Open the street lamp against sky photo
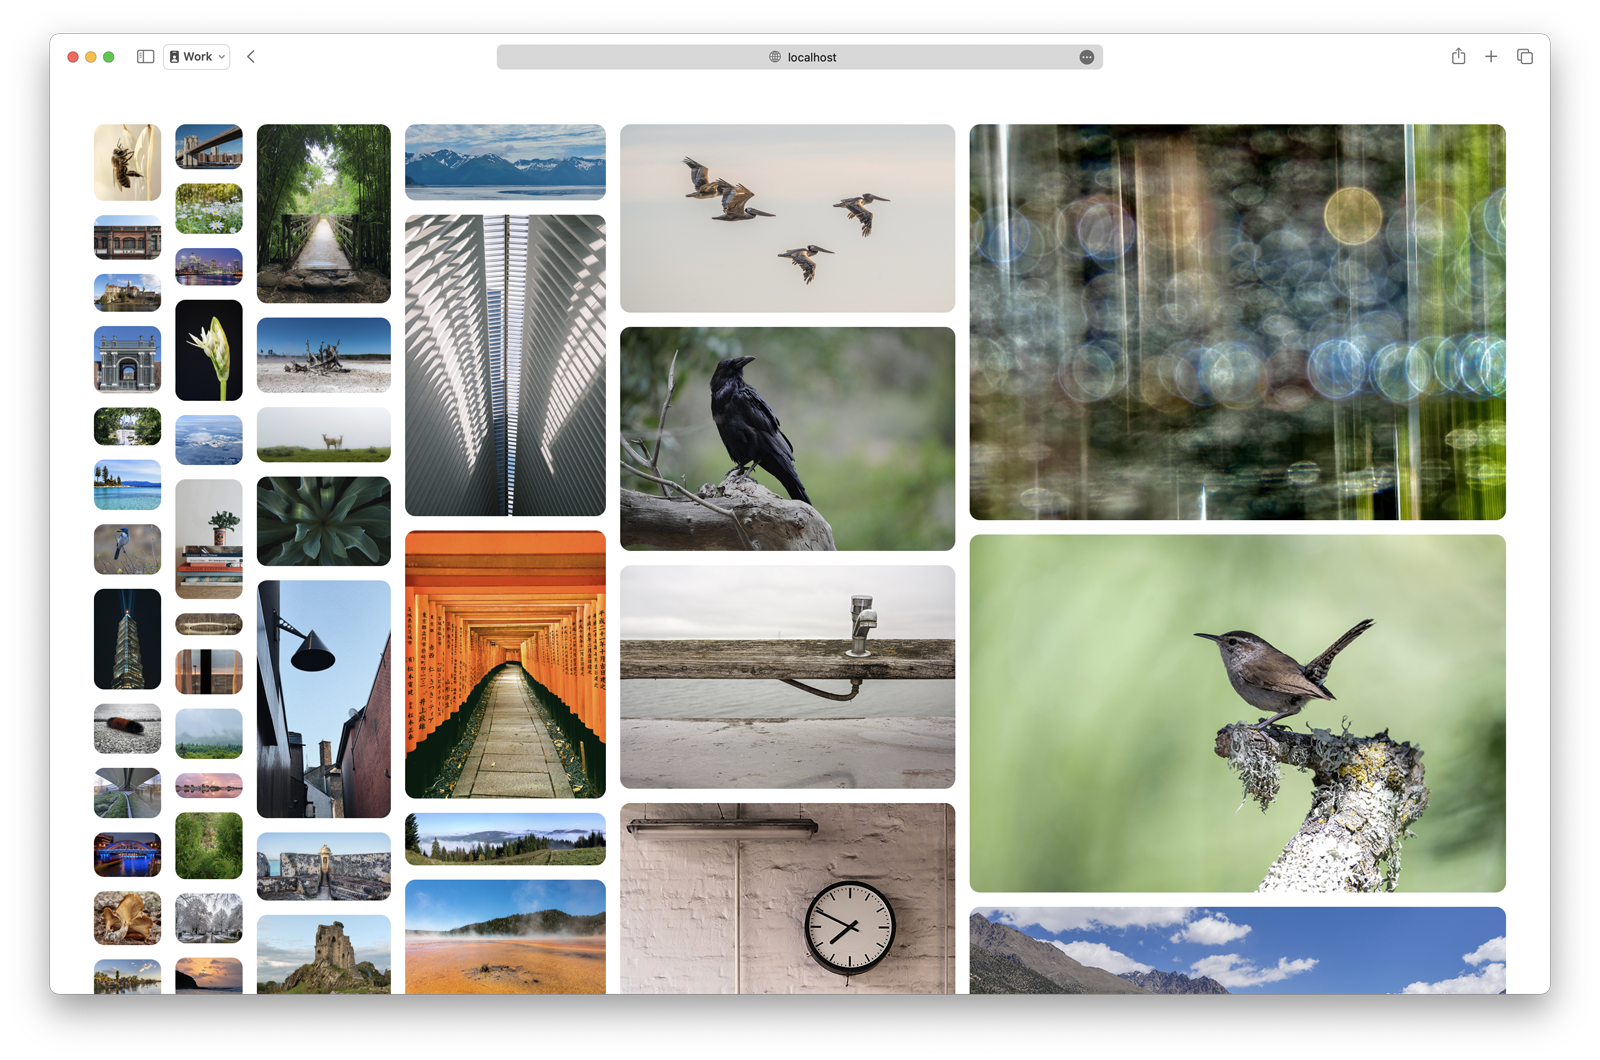Screen dimensions: 1600x1060 pyautogui.click(x=323, y=699)
